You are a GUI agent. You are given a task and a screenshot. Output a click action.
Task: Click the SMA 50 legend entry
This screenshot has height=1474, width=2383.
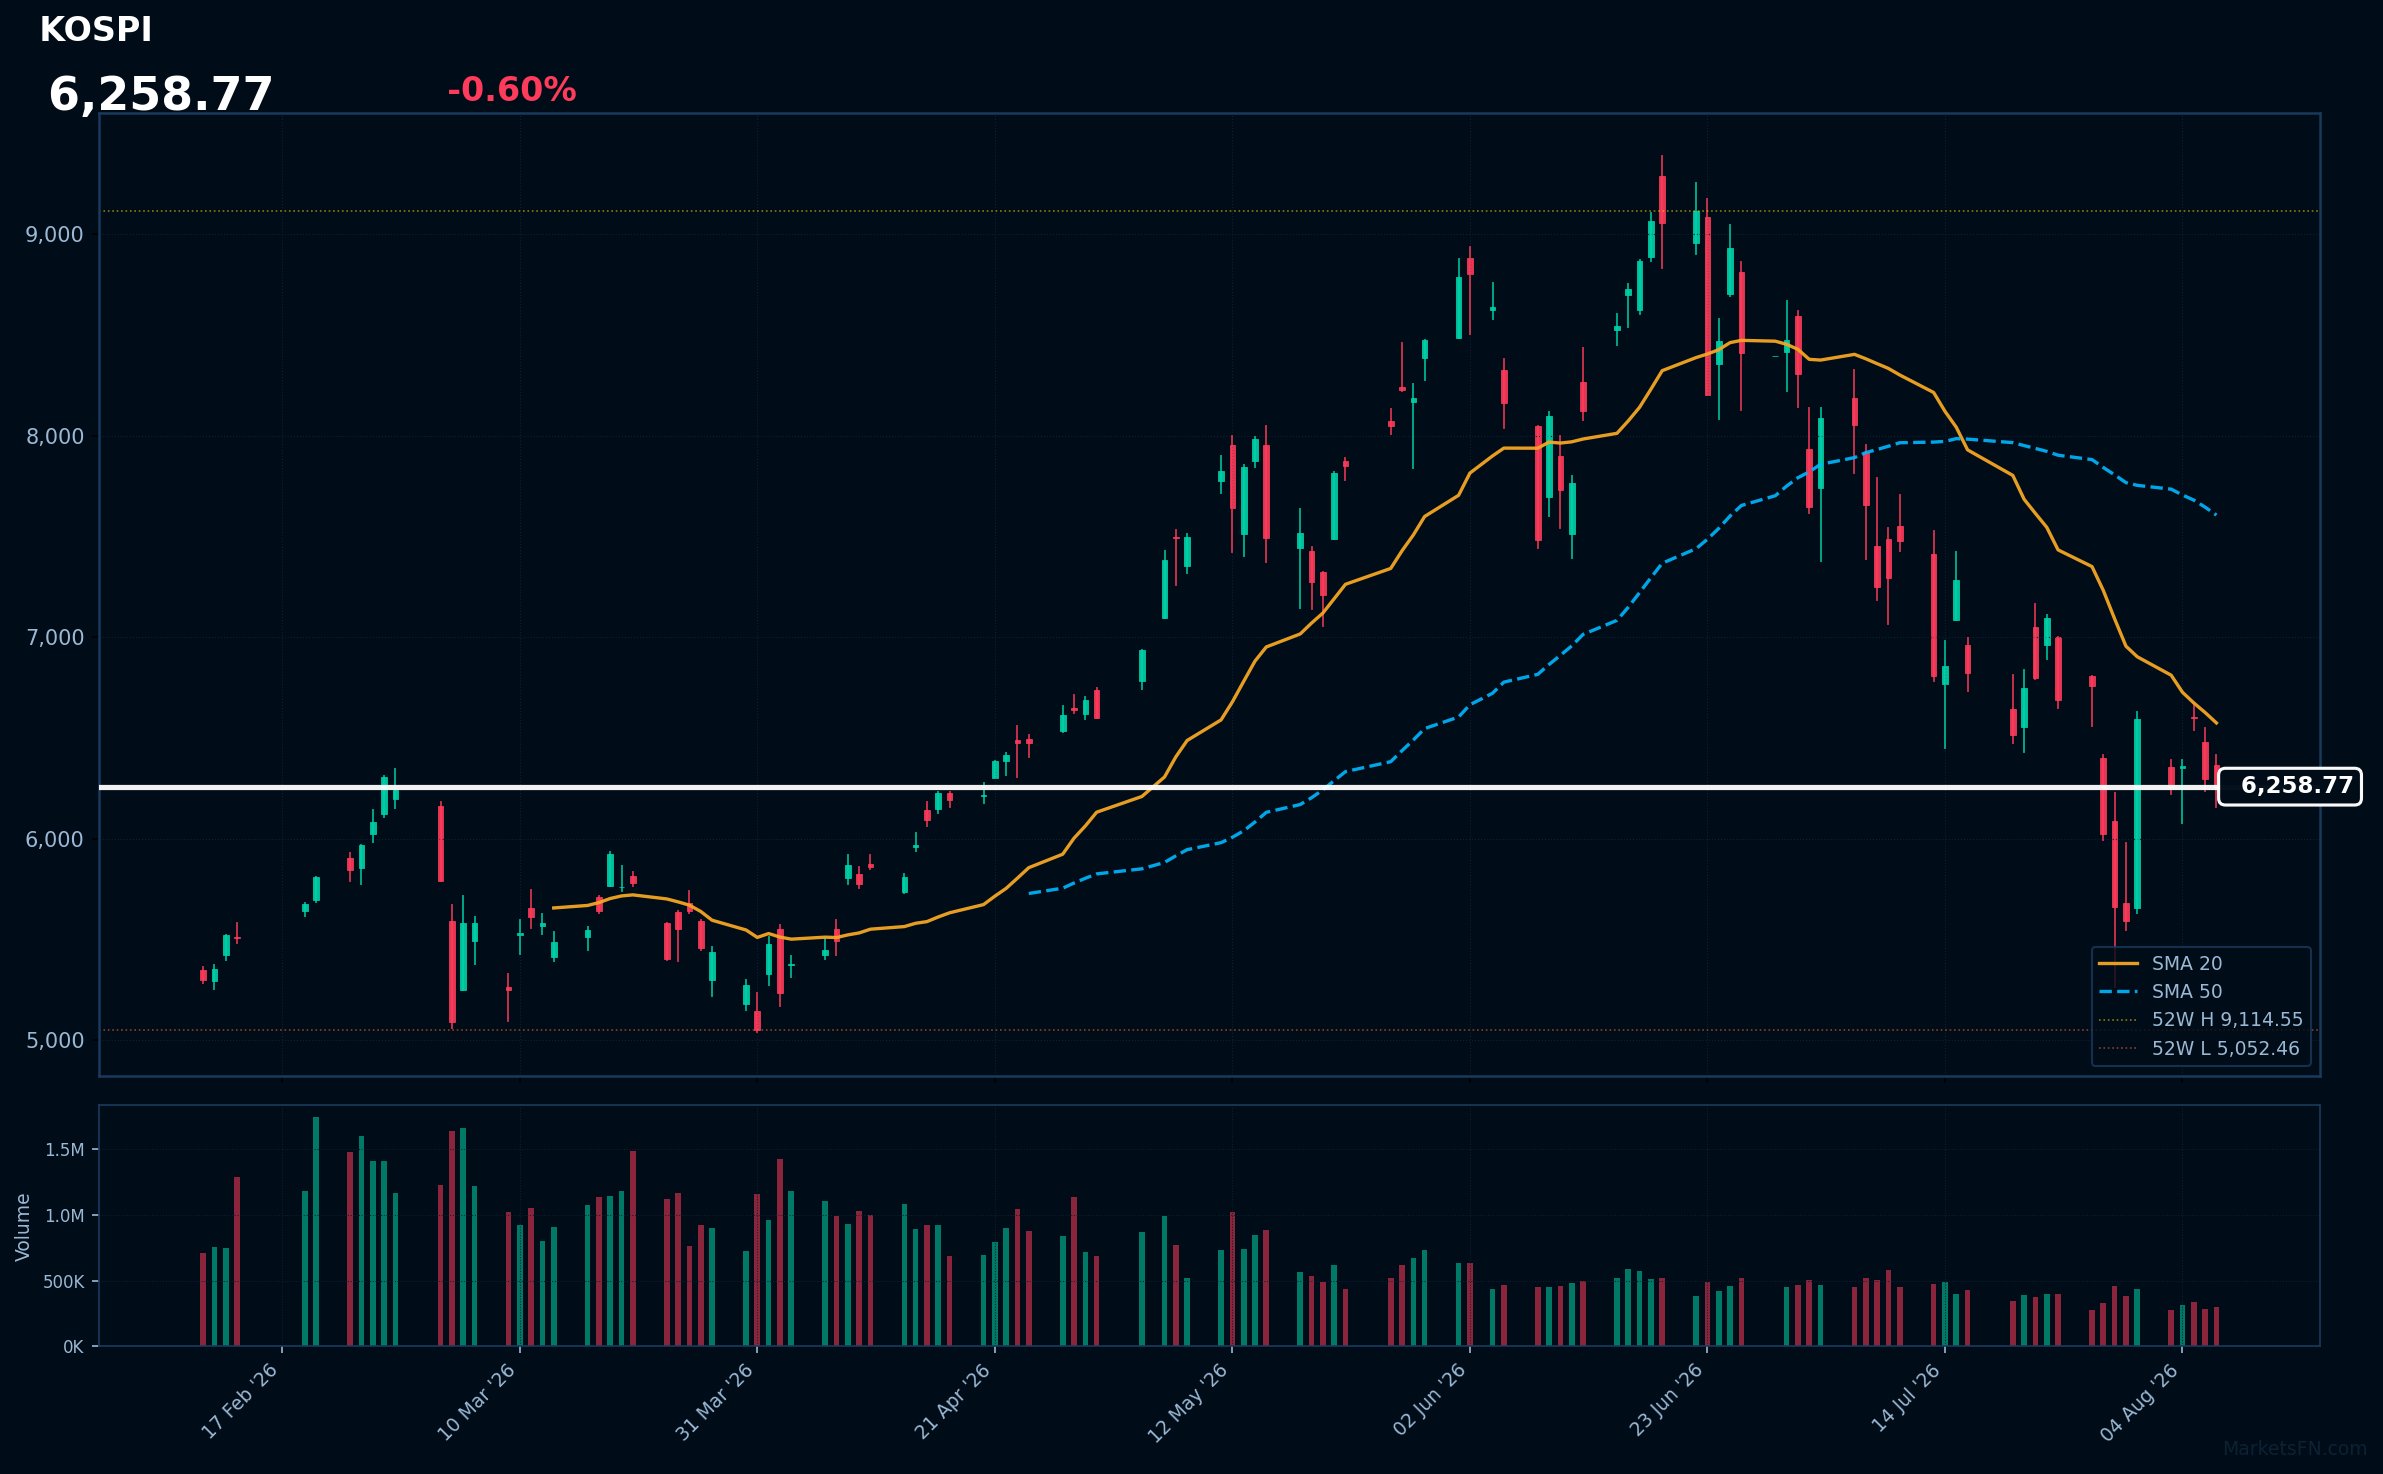[2187, 992]
